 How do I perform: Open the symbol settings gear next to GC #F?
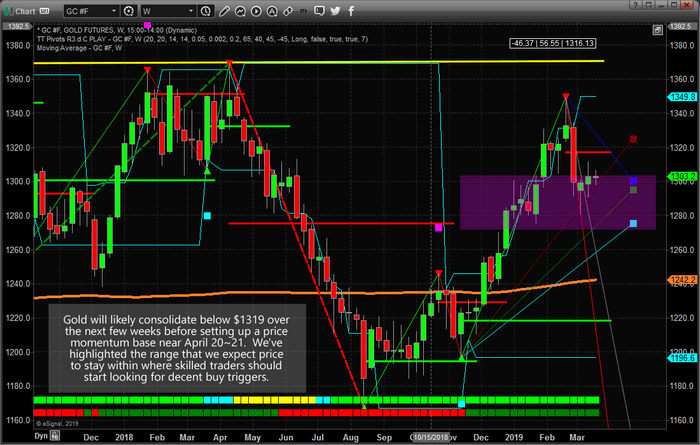129,11
